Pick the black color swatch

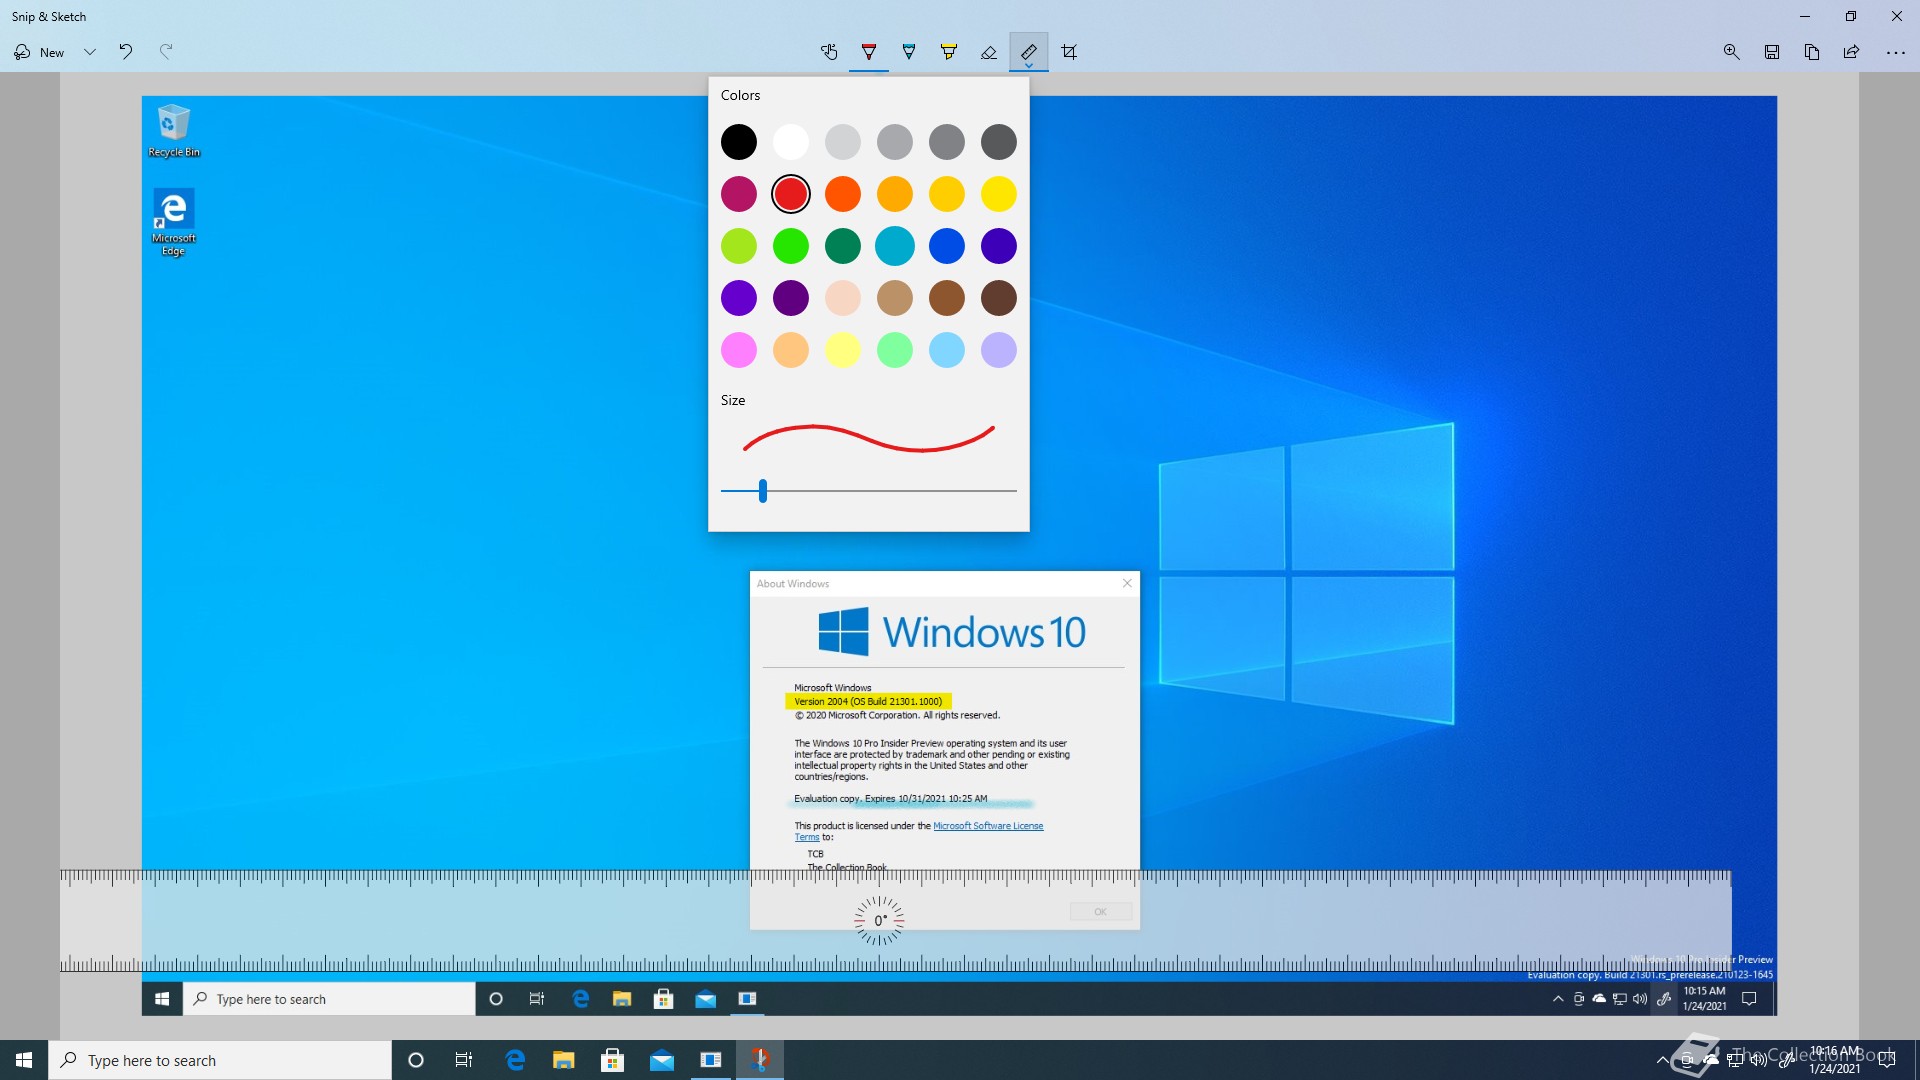(x=739, y=142)
